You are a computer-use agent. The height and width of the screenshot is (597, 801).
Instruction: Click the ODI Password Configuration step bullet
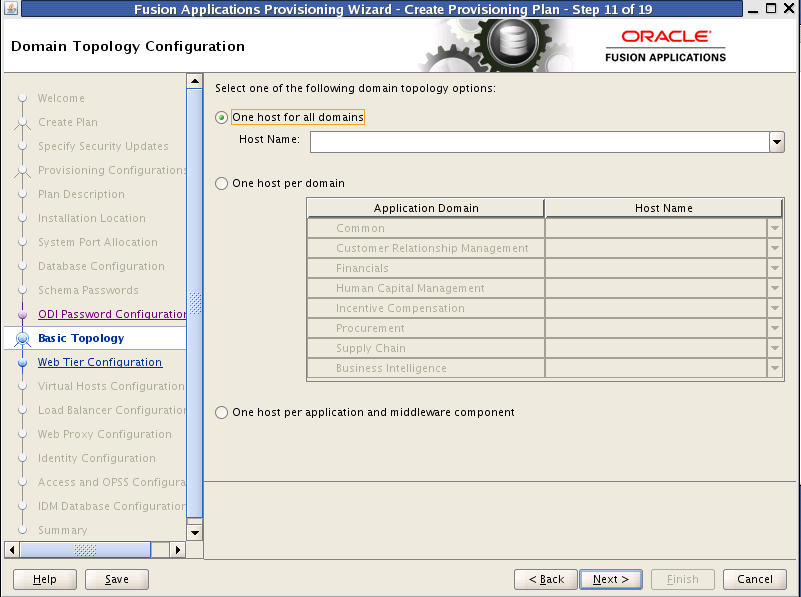22,315
